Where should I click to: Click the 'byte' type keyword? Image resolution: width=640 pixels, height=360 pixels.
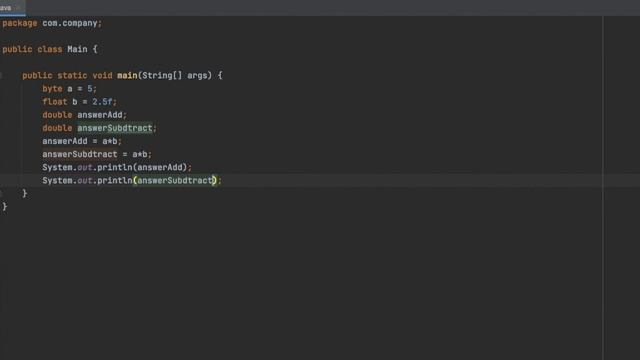coord(52,89)
